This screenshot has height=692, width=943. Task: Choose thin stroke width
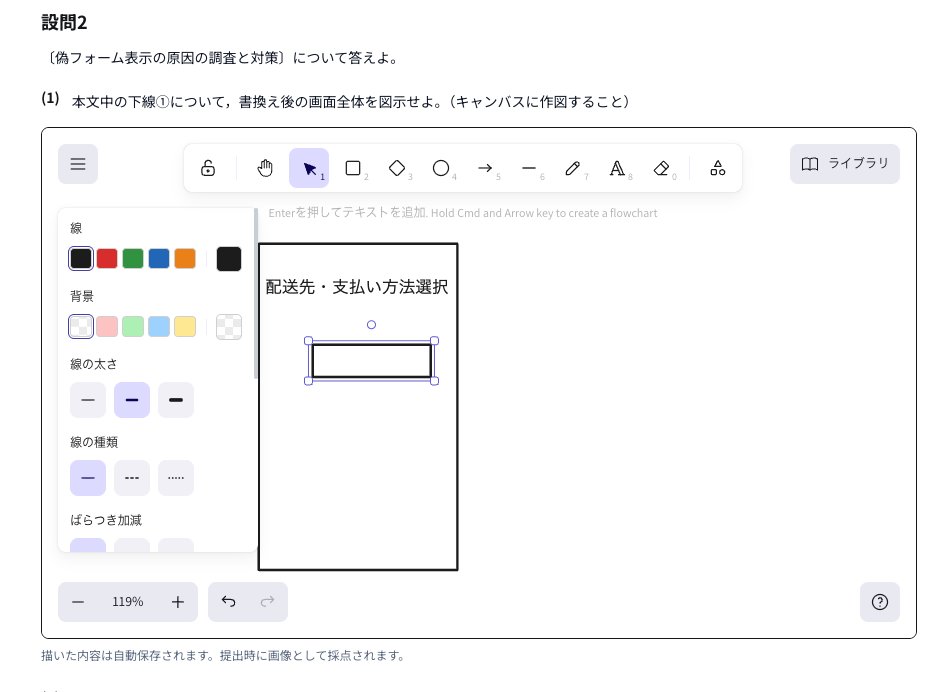88,400
